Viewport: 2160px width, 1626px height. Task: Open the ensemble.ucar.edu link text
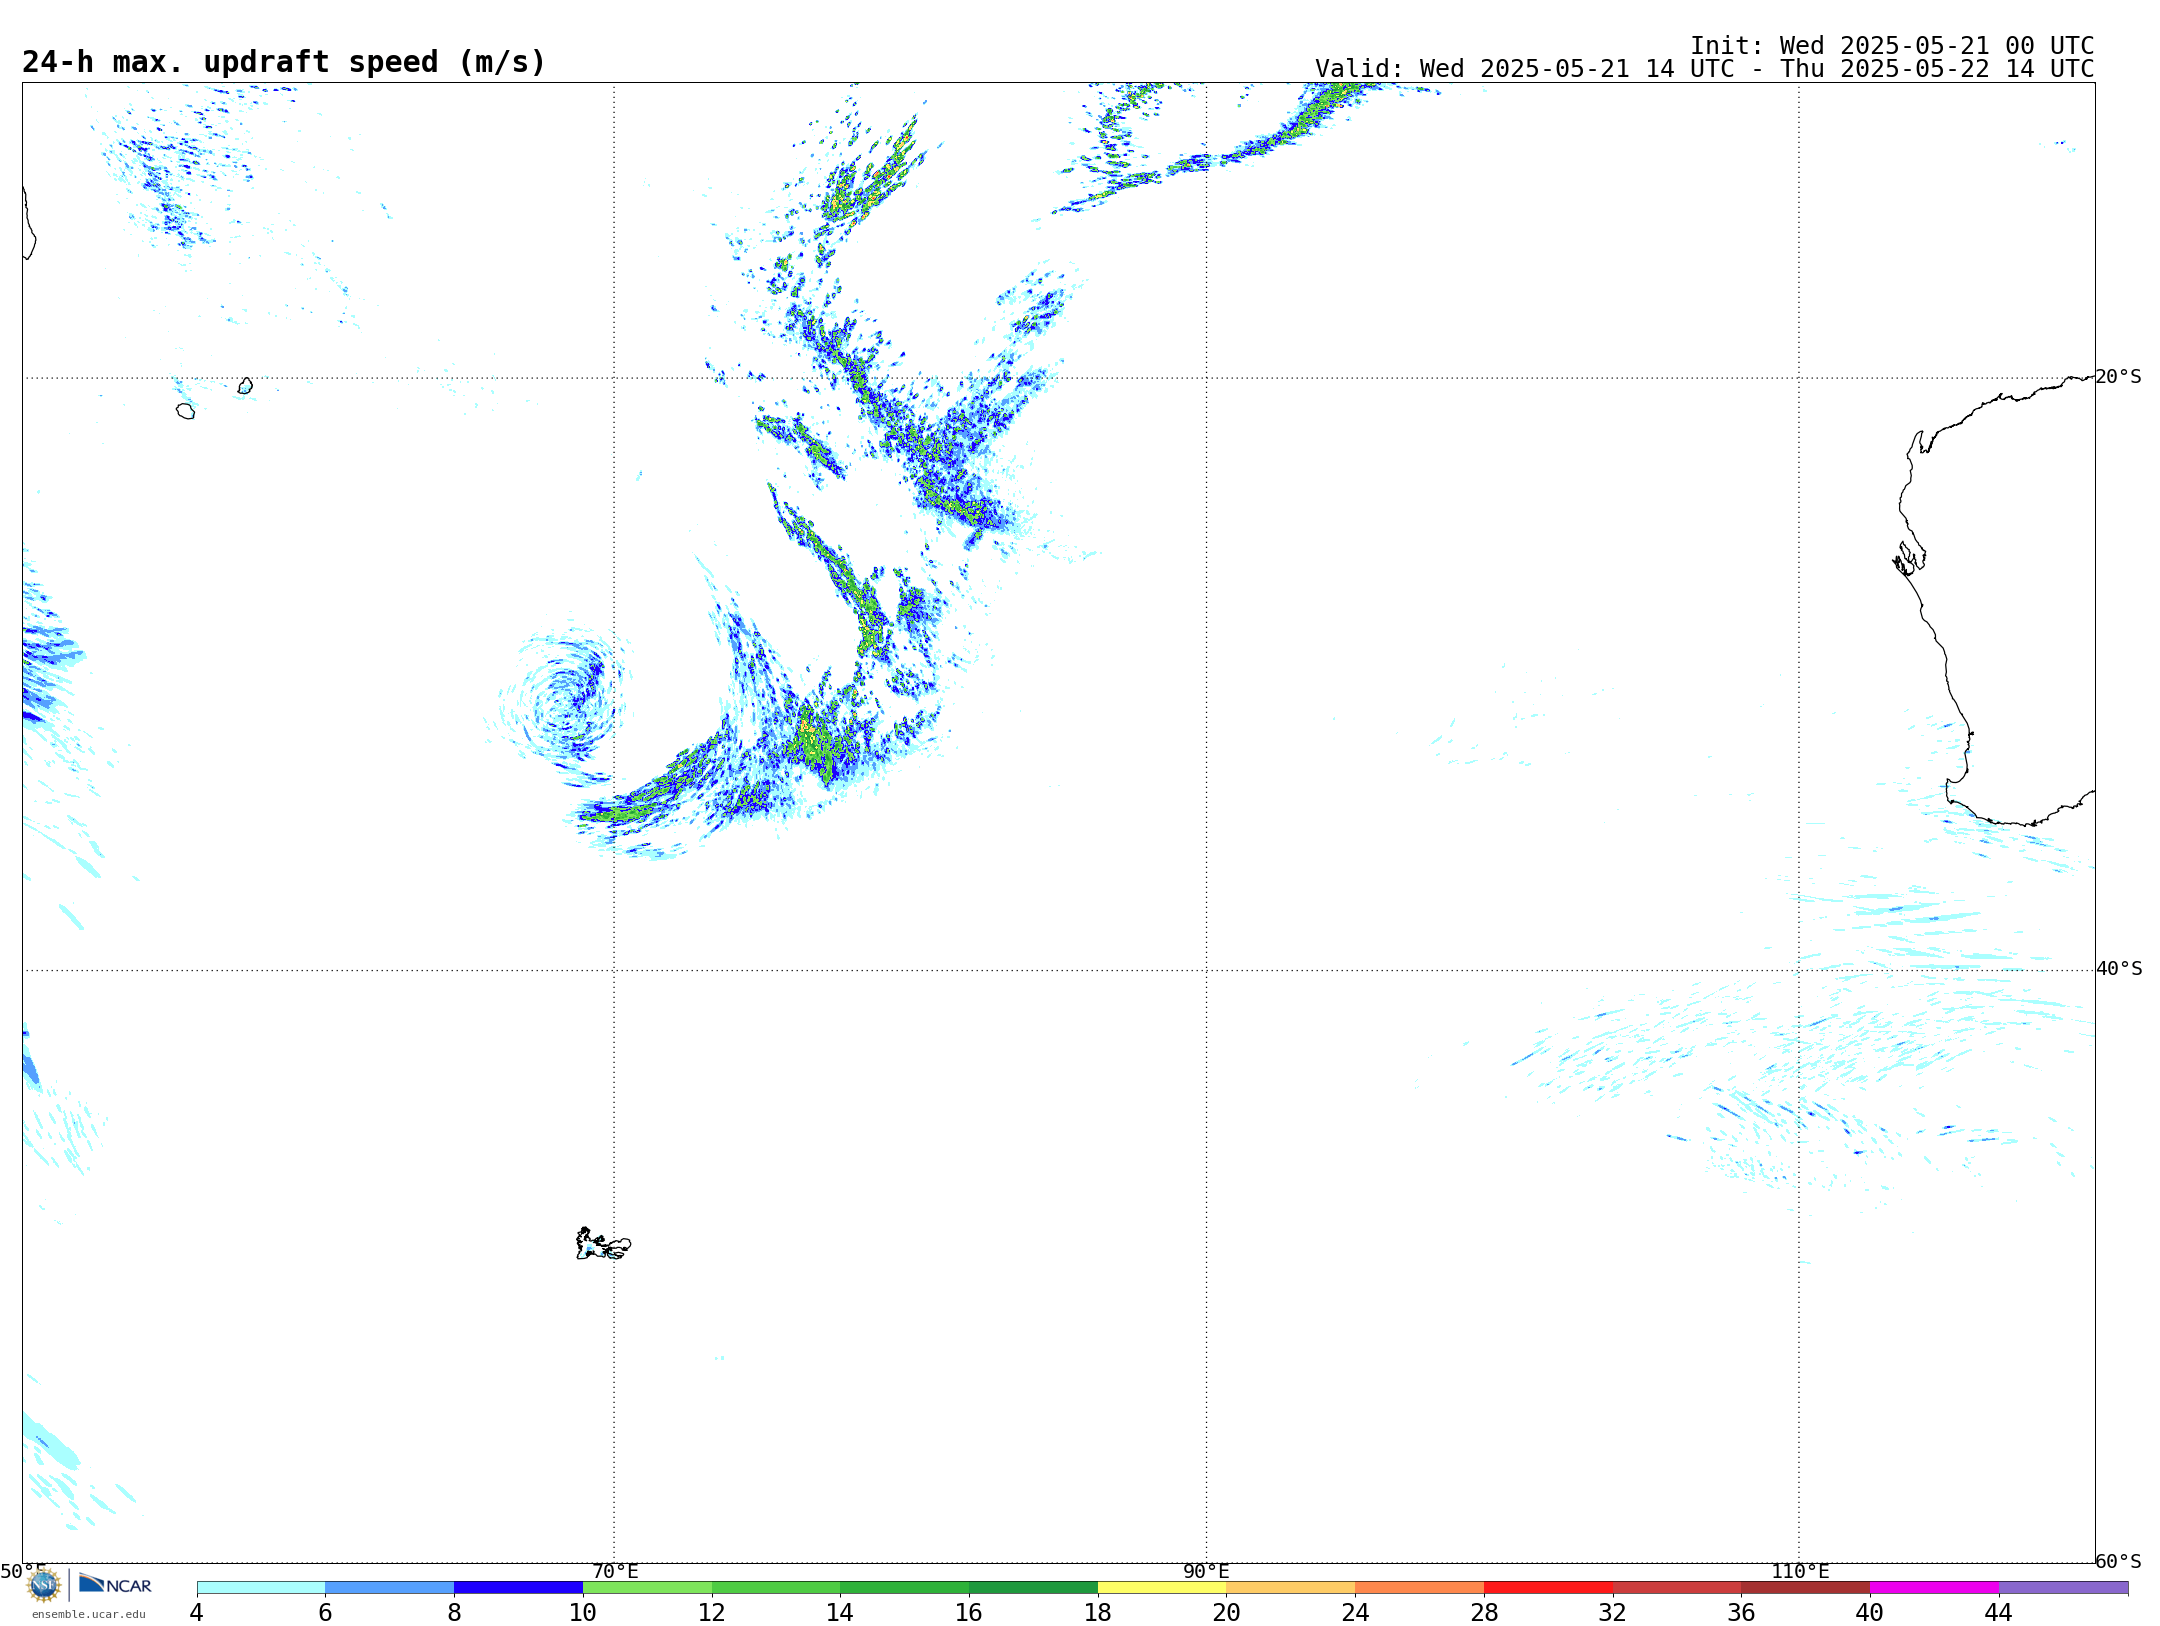point(88,1614)
